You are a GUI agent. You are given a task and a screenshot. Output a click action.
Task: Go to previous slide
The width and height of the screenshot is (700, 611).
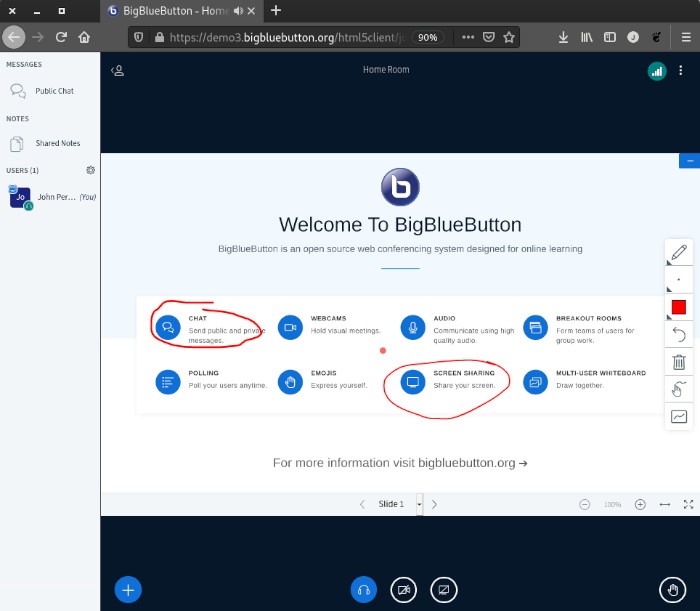[362, 504]
